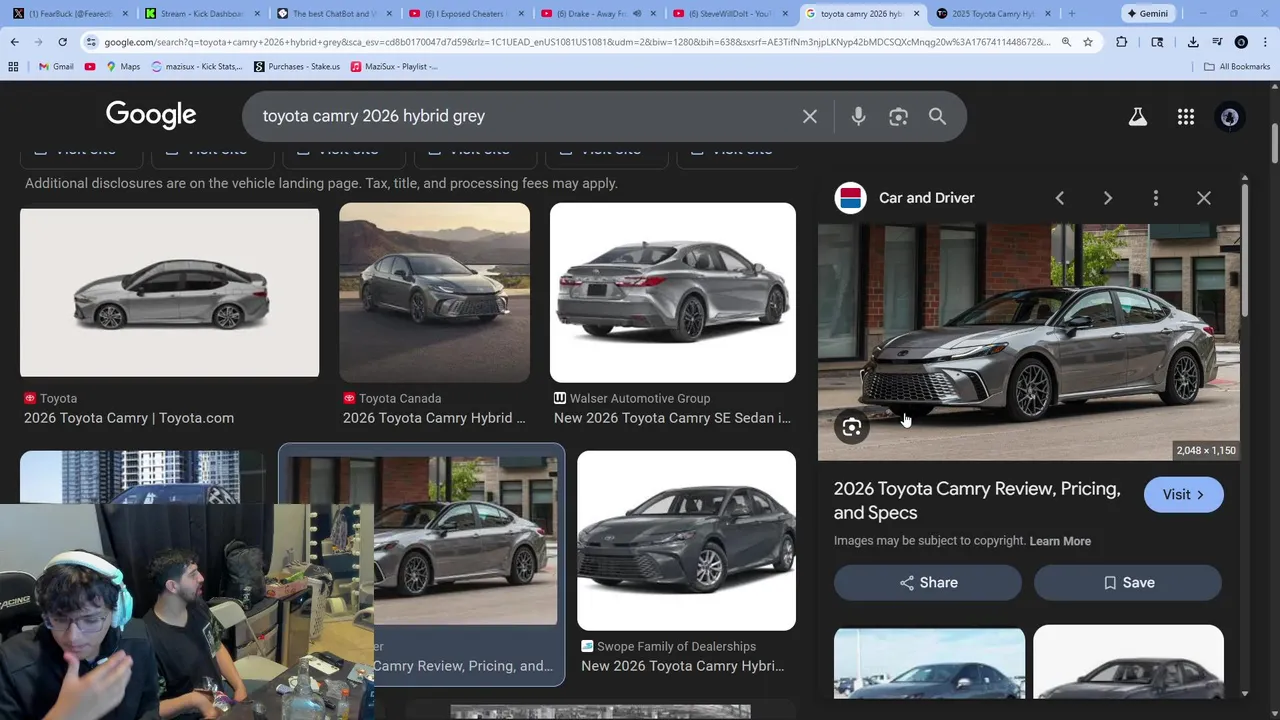Click the preview panel vertical scrollbar
Image resolution: width=1280 pixels, height=720 pixels.
1245,250
